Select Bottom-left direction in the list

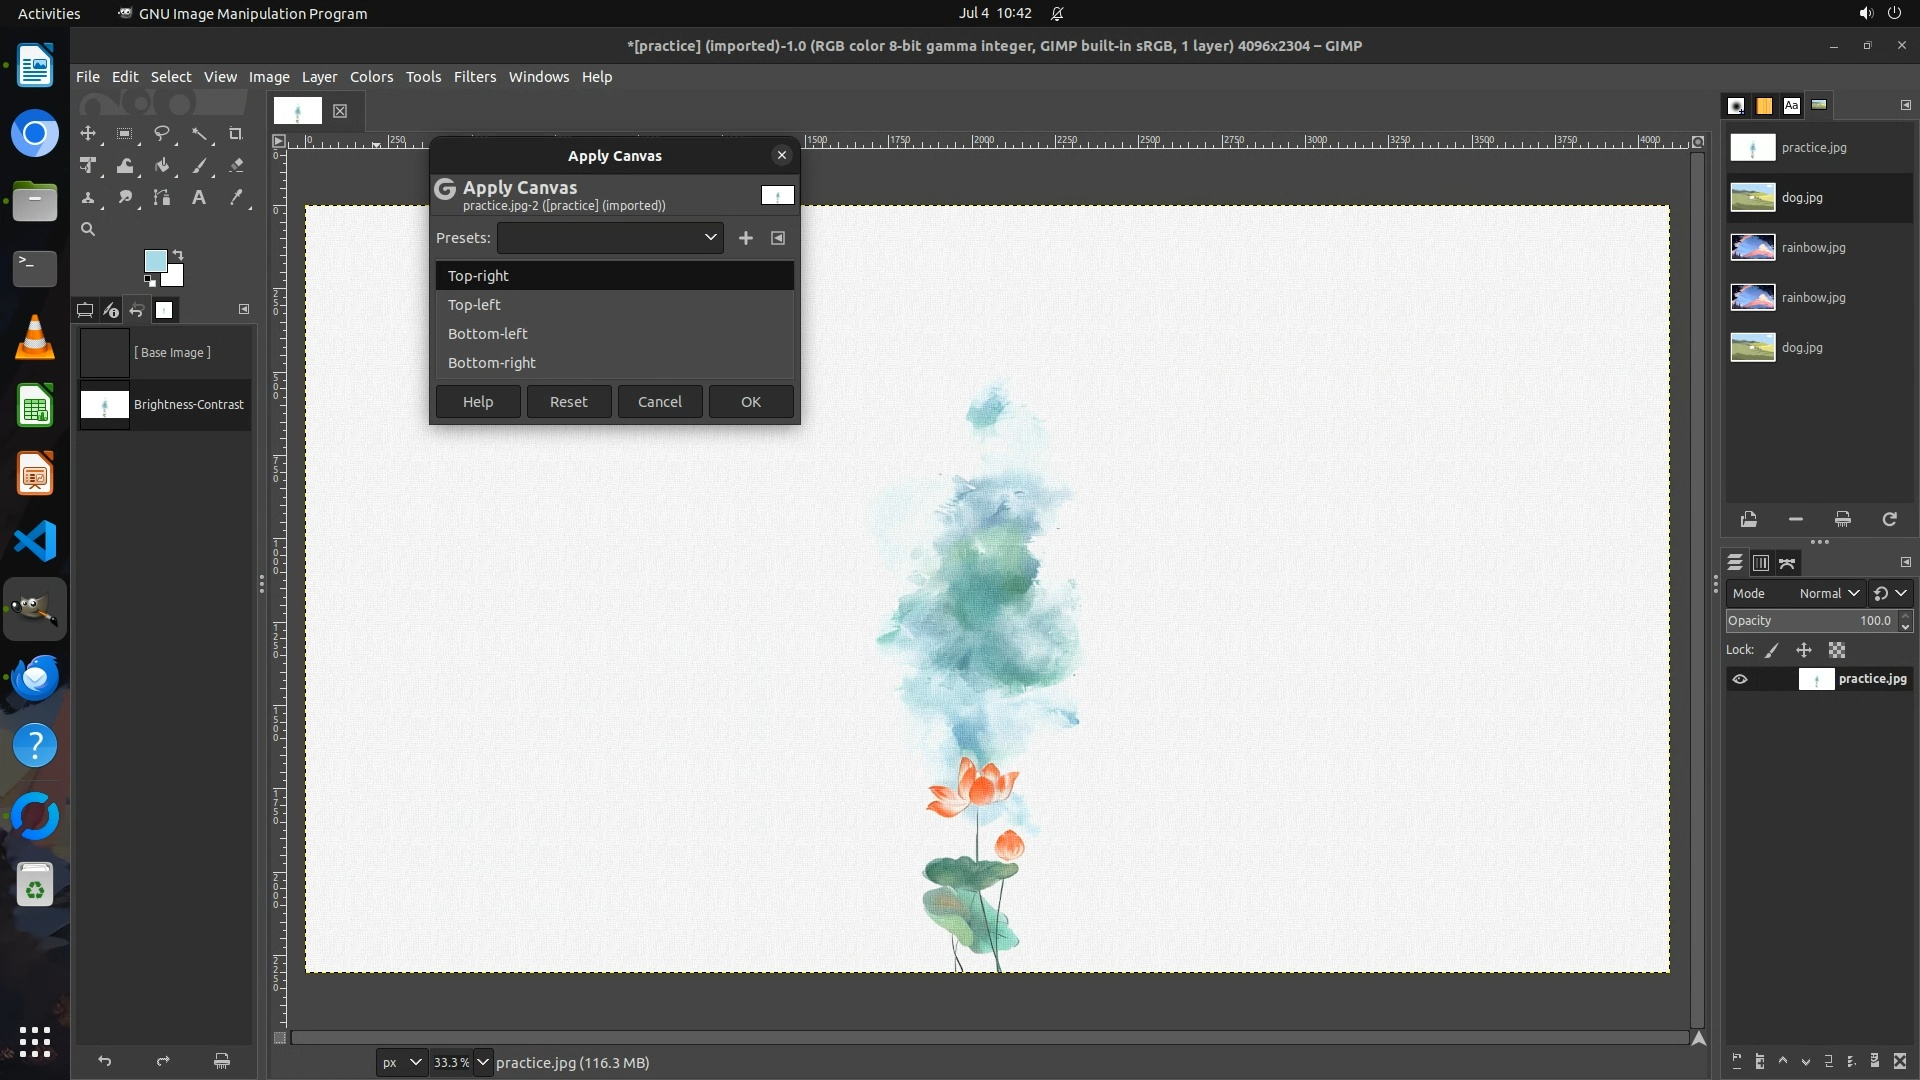click(x=488, y=334)
